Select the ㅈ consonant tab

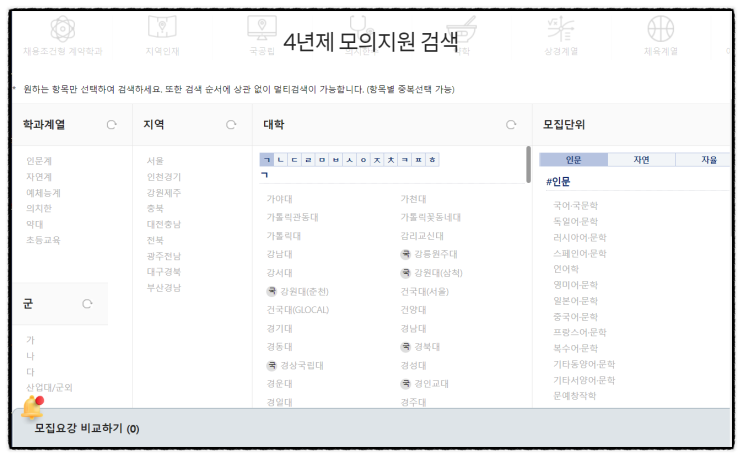[x=377, y=160]
